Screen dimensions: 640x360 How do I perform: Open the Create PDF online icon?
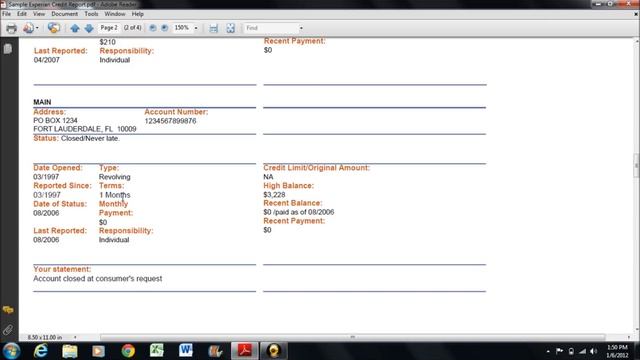(x=28, y=28)
